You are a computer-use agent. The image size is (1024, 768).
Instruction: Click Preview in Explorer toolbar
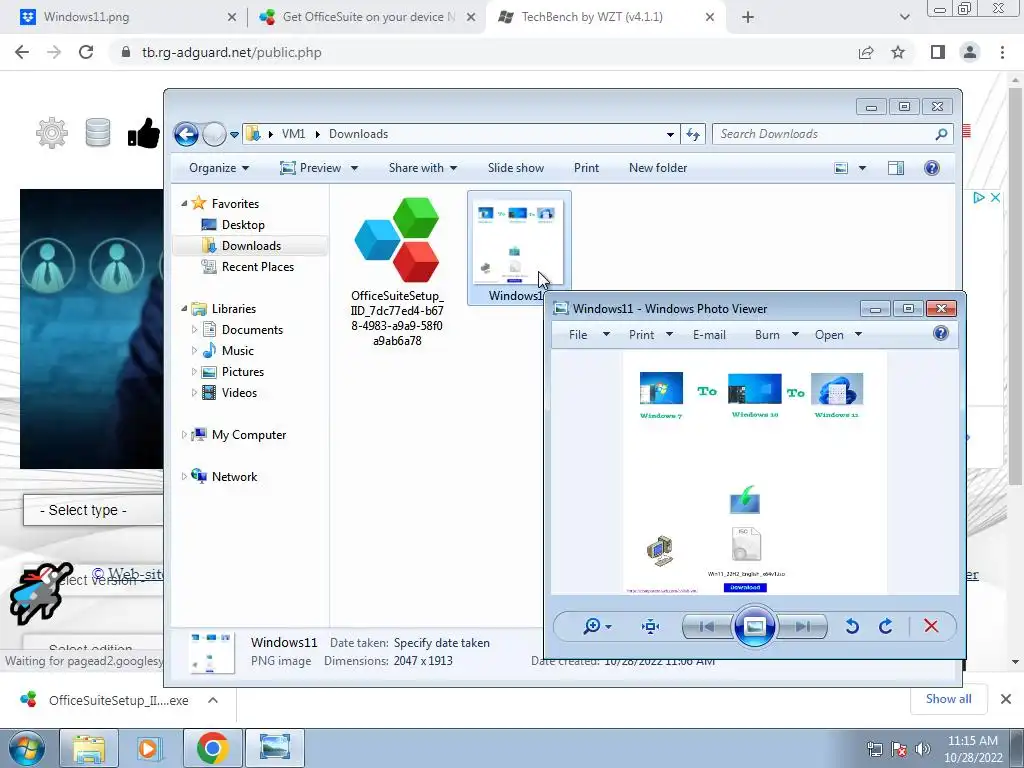pos(311,168)
